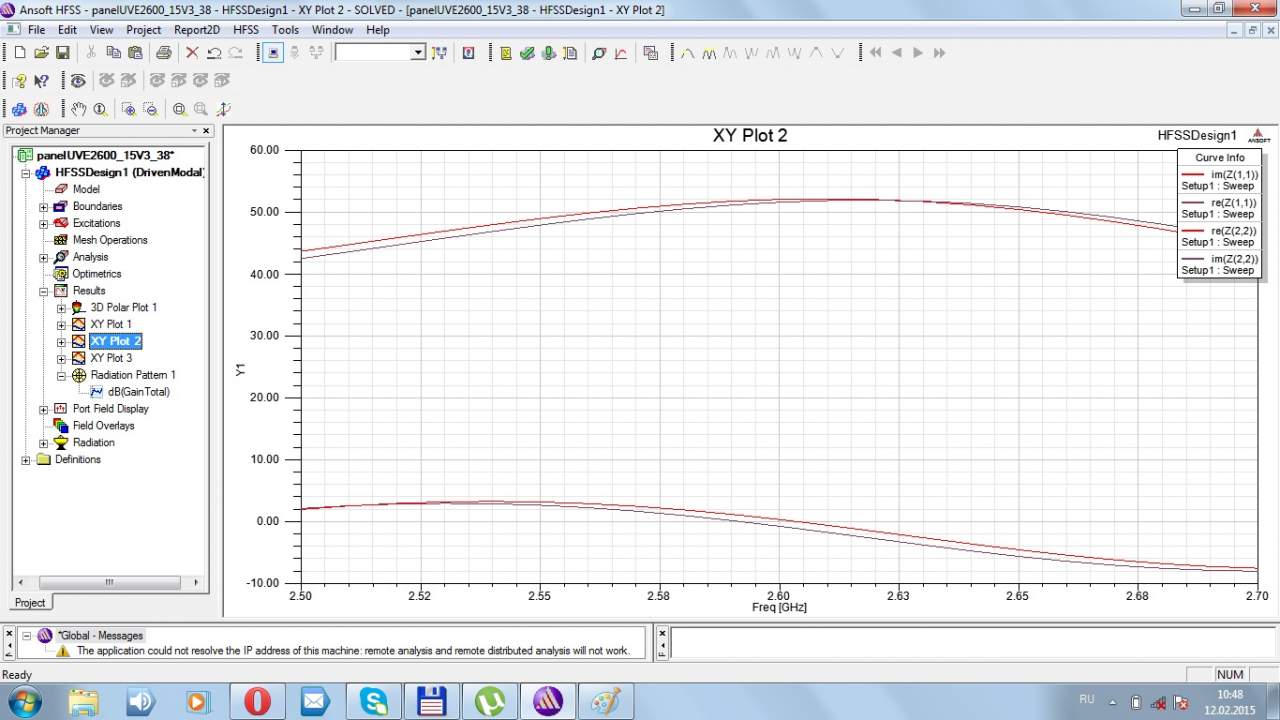
Task: Click the help question-mark page icon
Action: 19,81
